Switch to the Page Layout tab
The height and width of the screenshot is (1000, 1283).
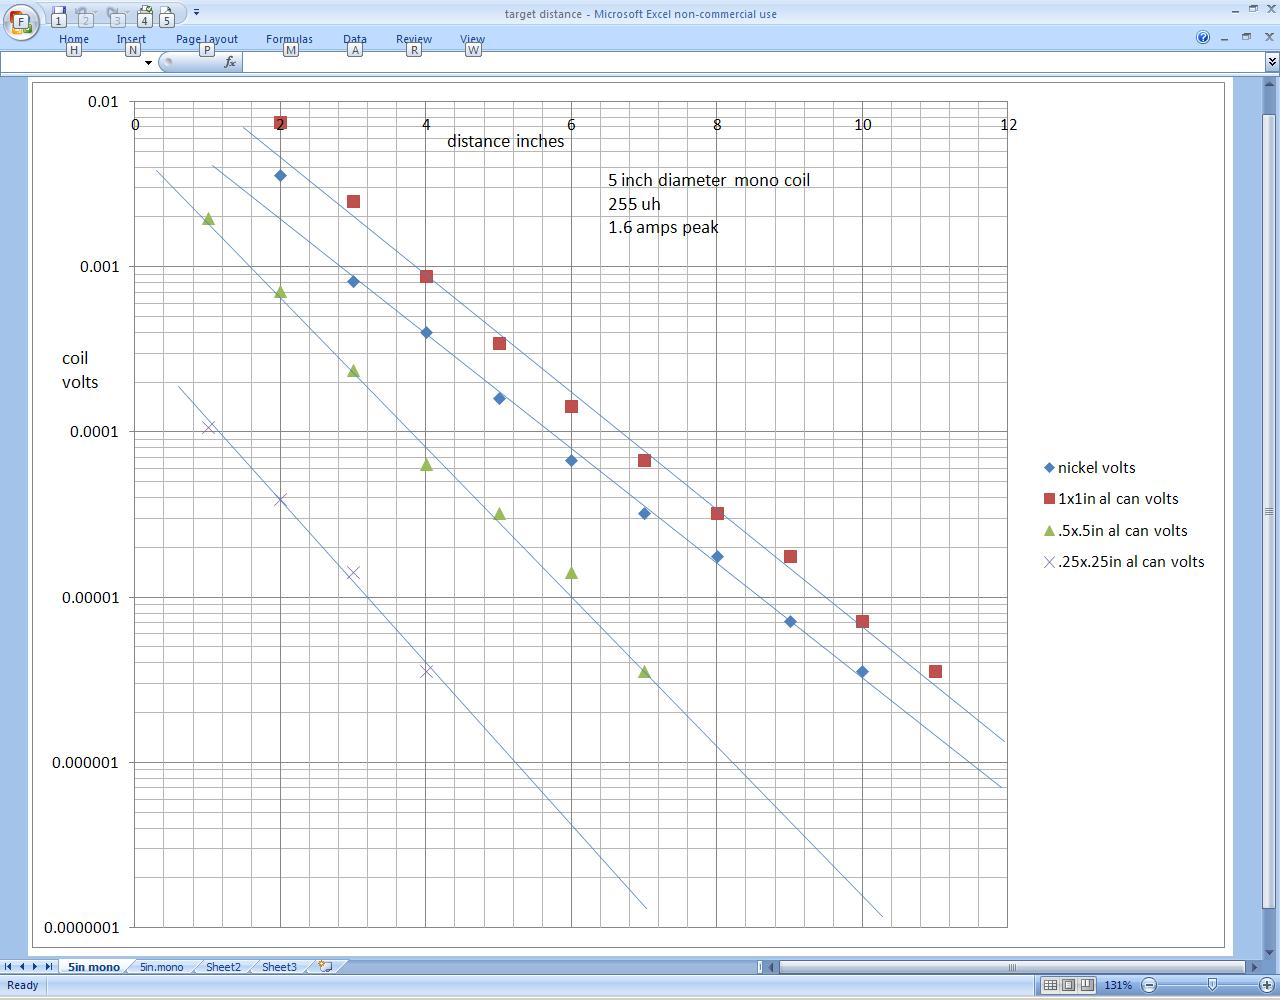pyautogui.click(x=207, y=39)
